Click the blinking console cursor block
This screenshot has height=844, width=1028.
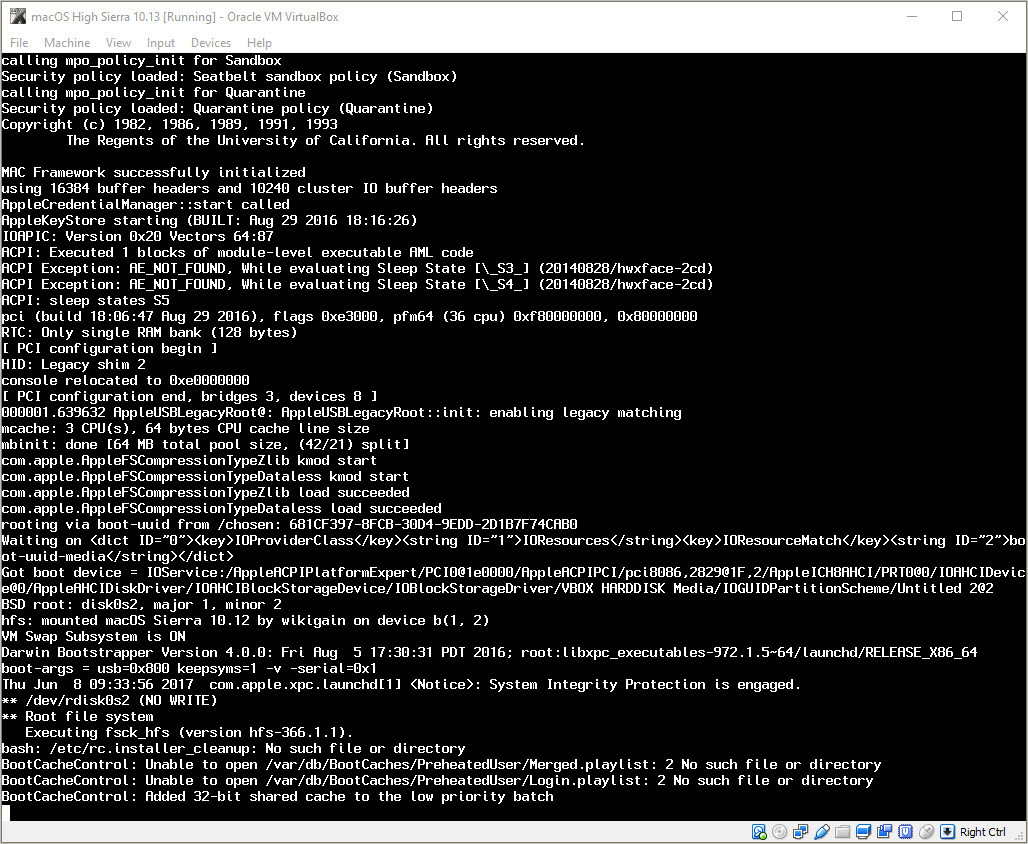tap(6, 813)
